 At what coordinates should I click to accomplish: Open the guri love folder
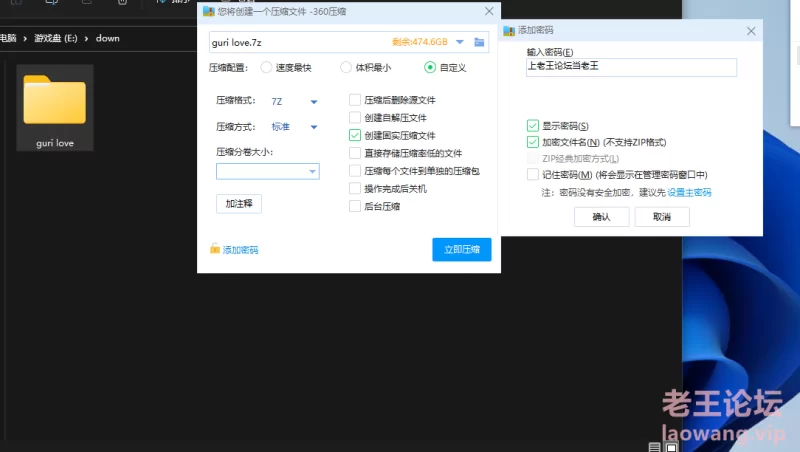click(x=54, y=105)
